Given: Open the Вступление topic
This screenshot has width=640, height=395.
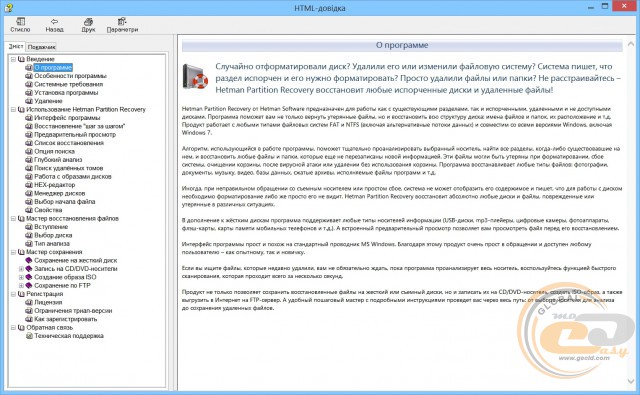Looking at the screenshot, I should coord(51,226).
